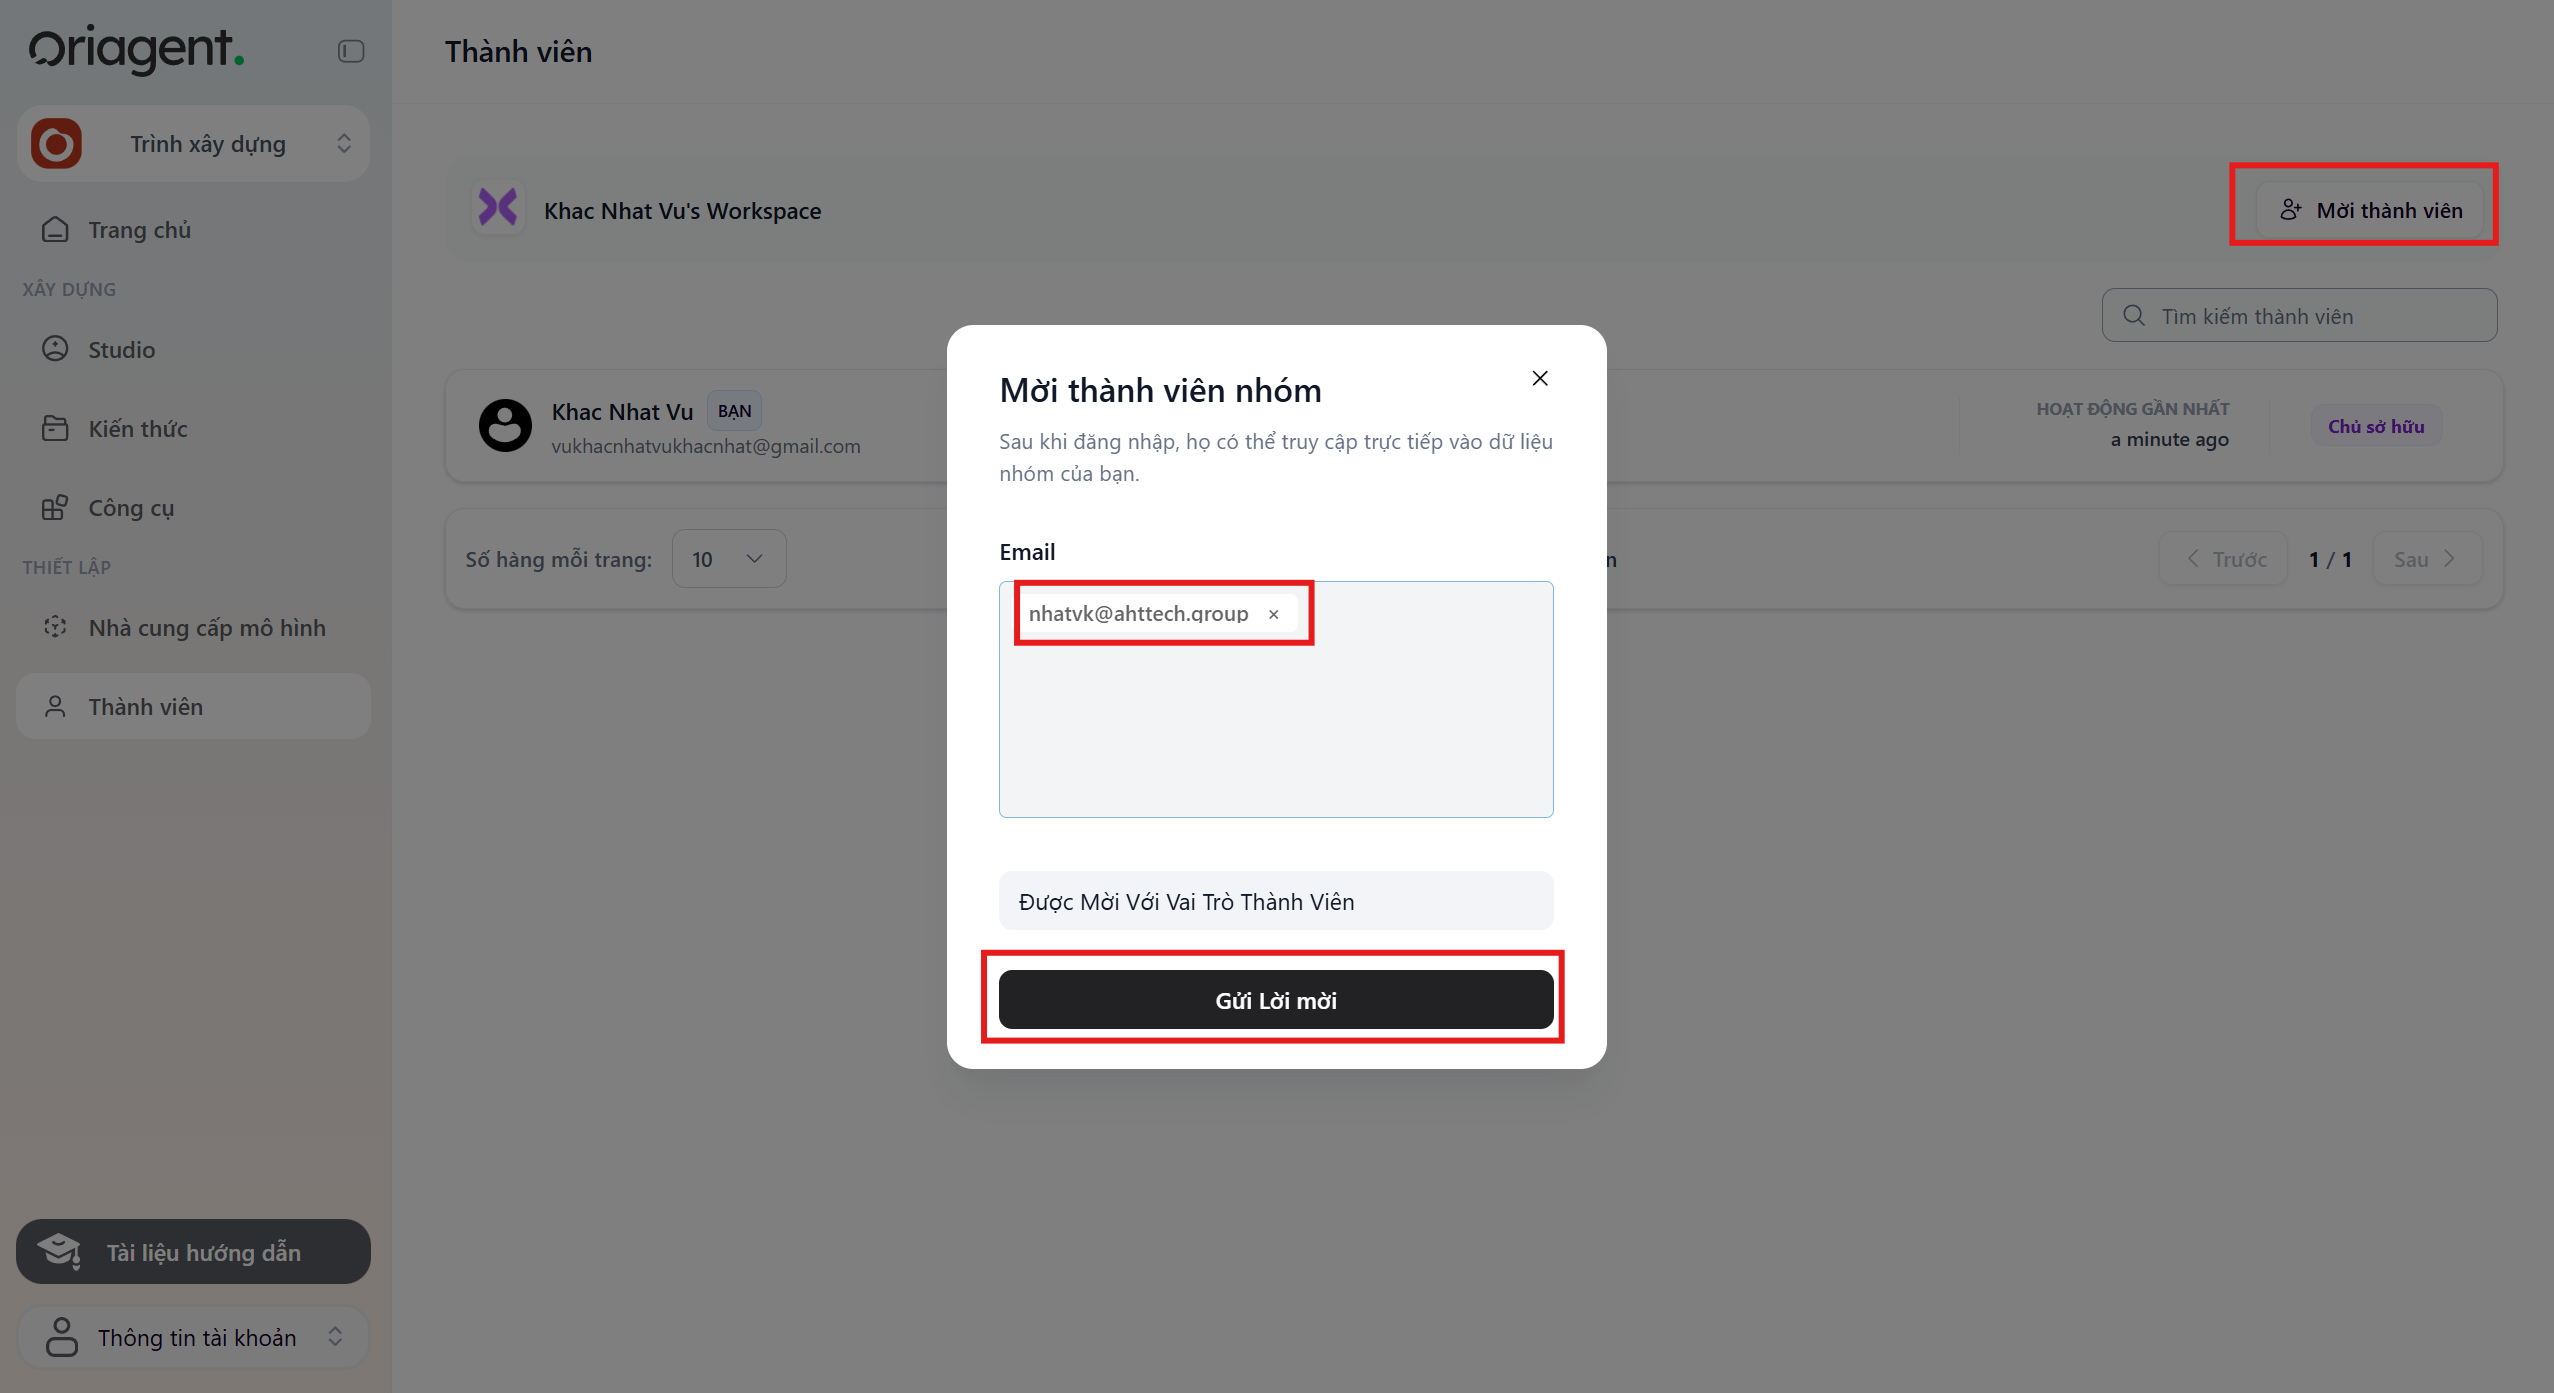Click the Oriagent logo
The height and width of the screenshot is (1393, 2554).
click(137, 49)
